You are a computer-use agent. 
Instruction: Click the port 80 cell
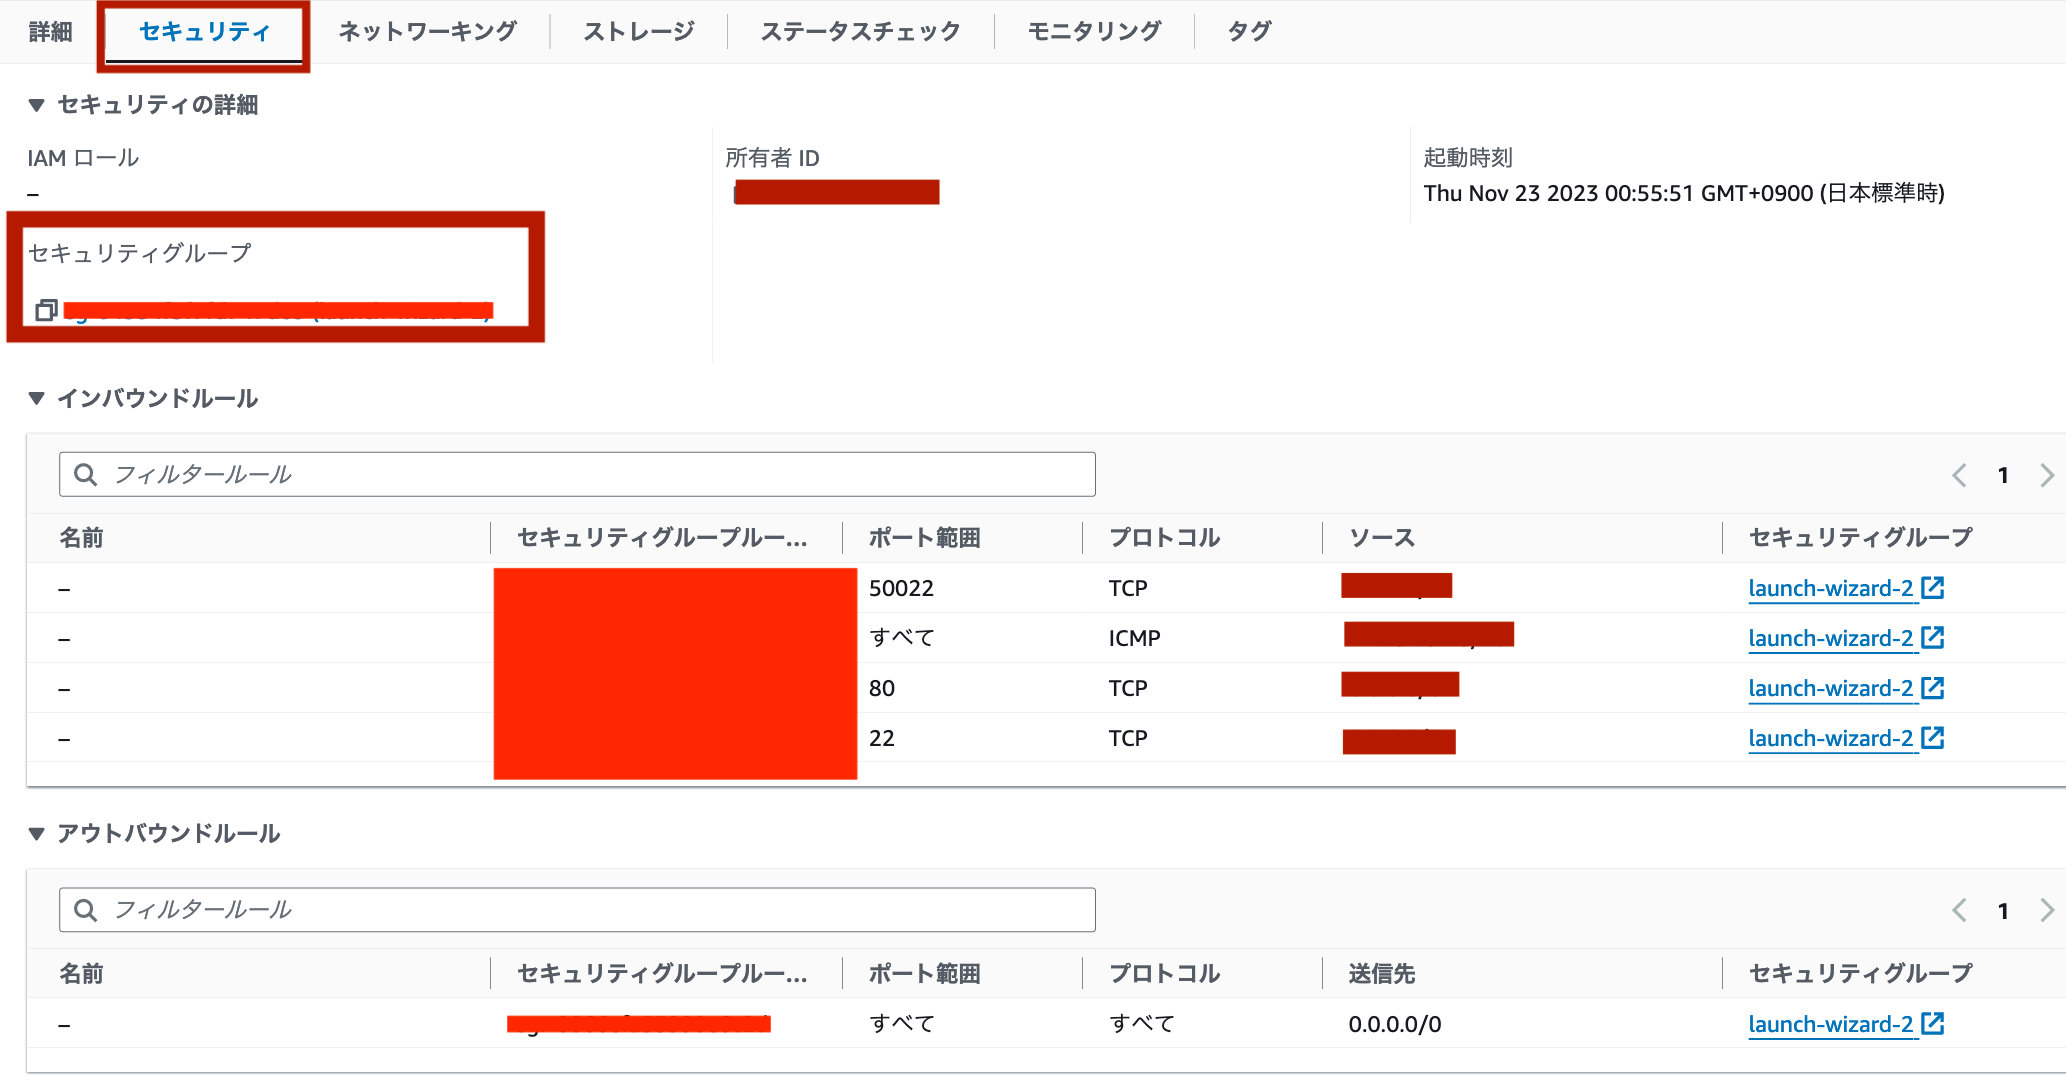click(882, 688)
